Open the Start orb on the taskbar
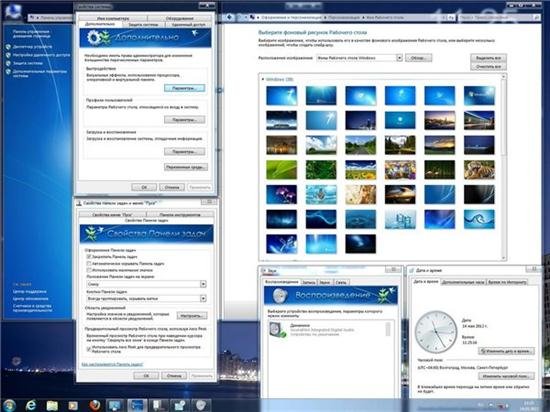The width and height of the screenshot is (550, 412). [x=9, y=405]
